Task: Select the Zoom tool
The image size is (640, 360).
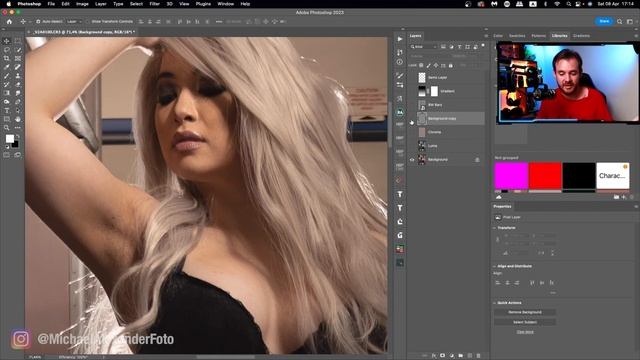Action: pyautogui.click(x=7, y=128)
